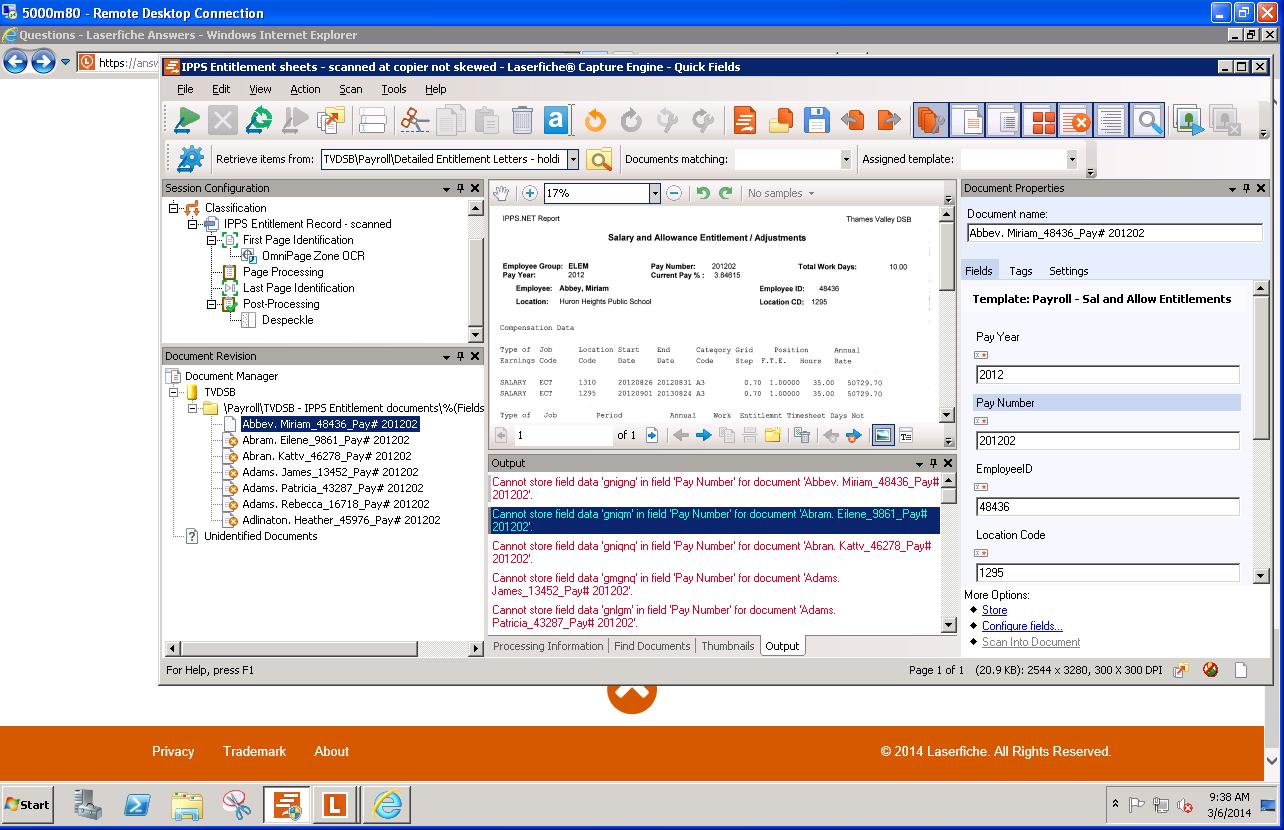This screenshot has height=830, width=1284.
Task: Click the yellow new folder icon in viewer
Action: 772,435
